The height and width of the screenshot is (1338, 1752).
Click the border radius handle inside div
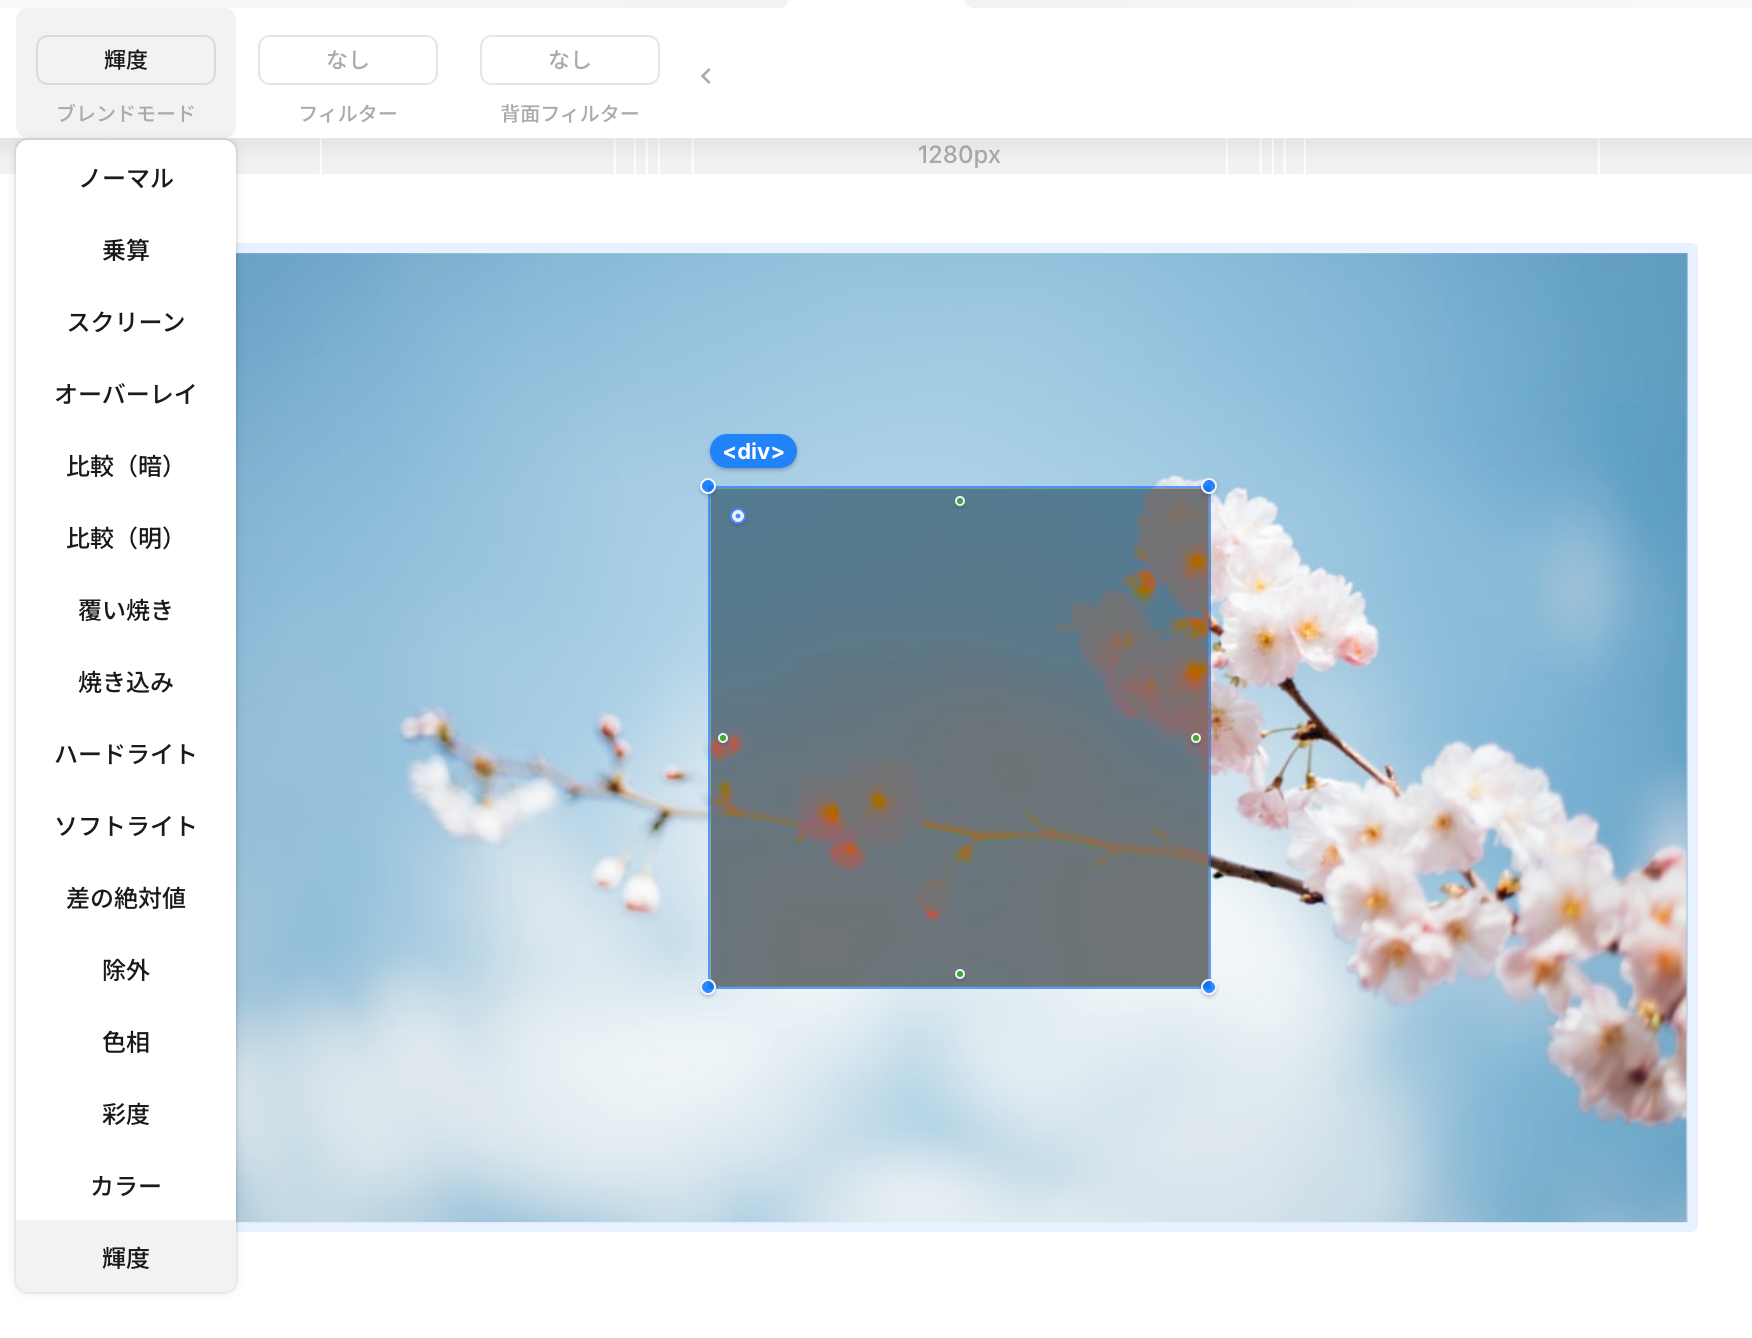pos(738,516)
